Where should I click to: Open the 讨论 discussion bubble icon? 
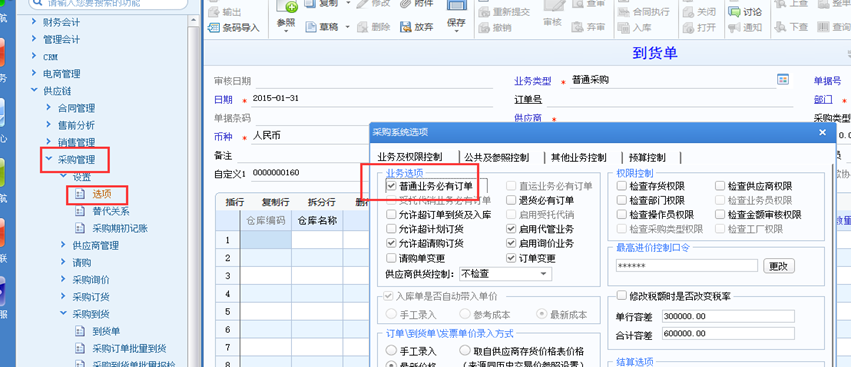(735, 11)
